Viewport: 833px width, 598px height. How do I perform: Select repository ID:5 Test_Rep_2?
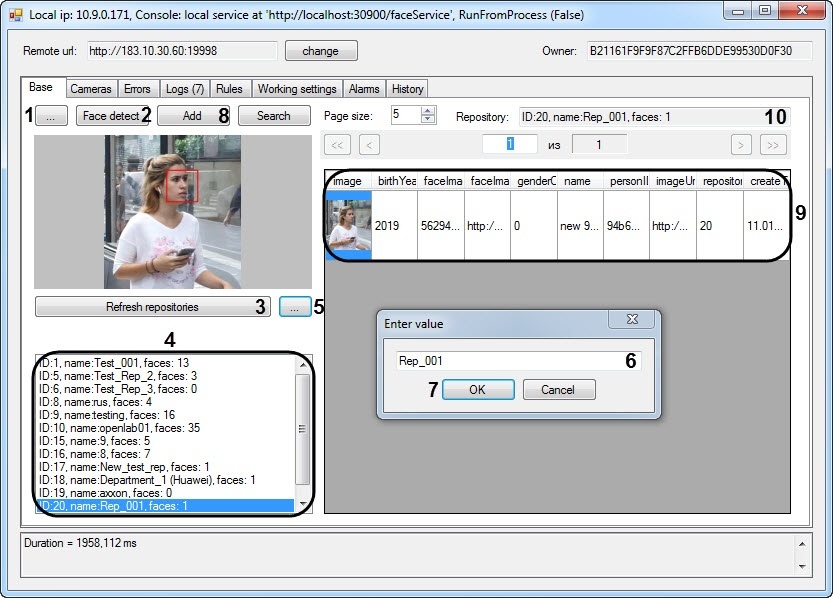point(165,376)
